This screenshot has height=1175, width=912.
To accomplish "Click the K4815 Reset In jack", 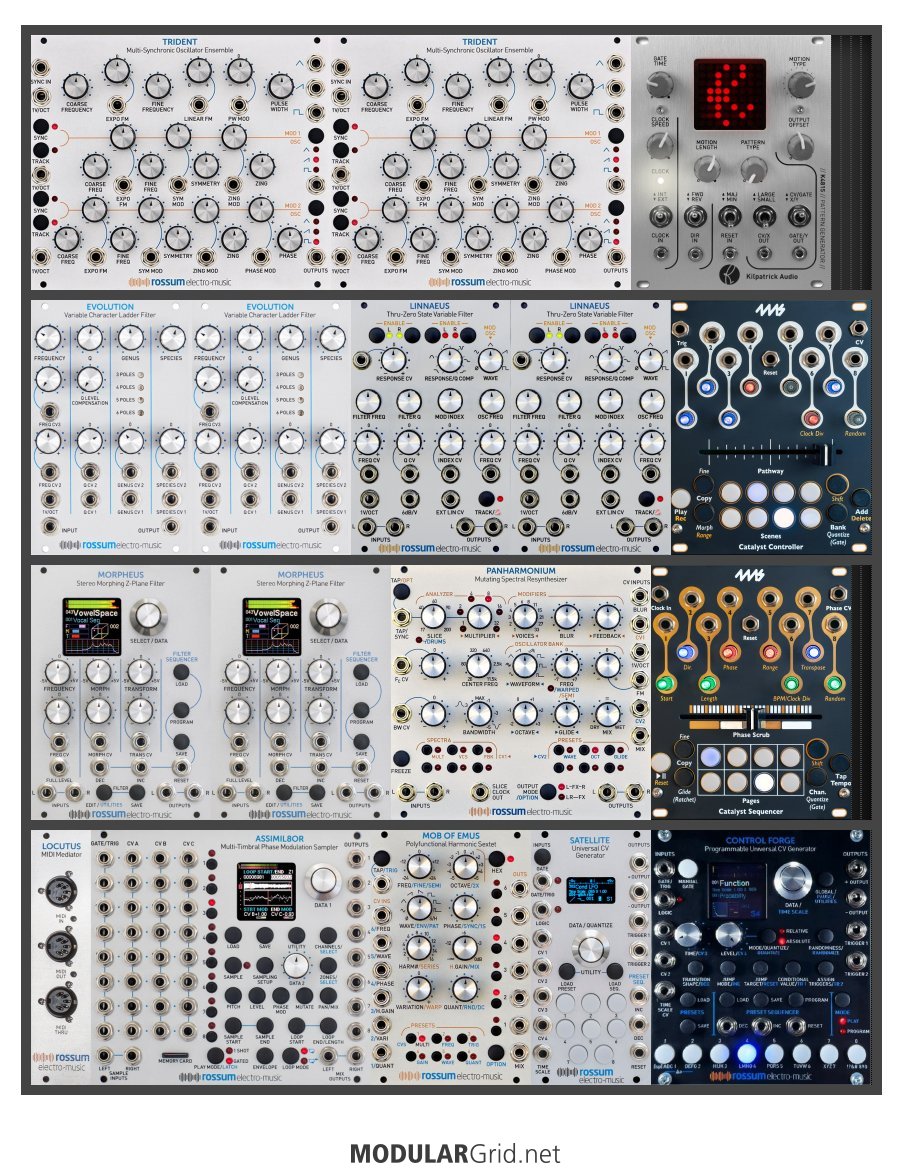I will click(x=729, y=253).
